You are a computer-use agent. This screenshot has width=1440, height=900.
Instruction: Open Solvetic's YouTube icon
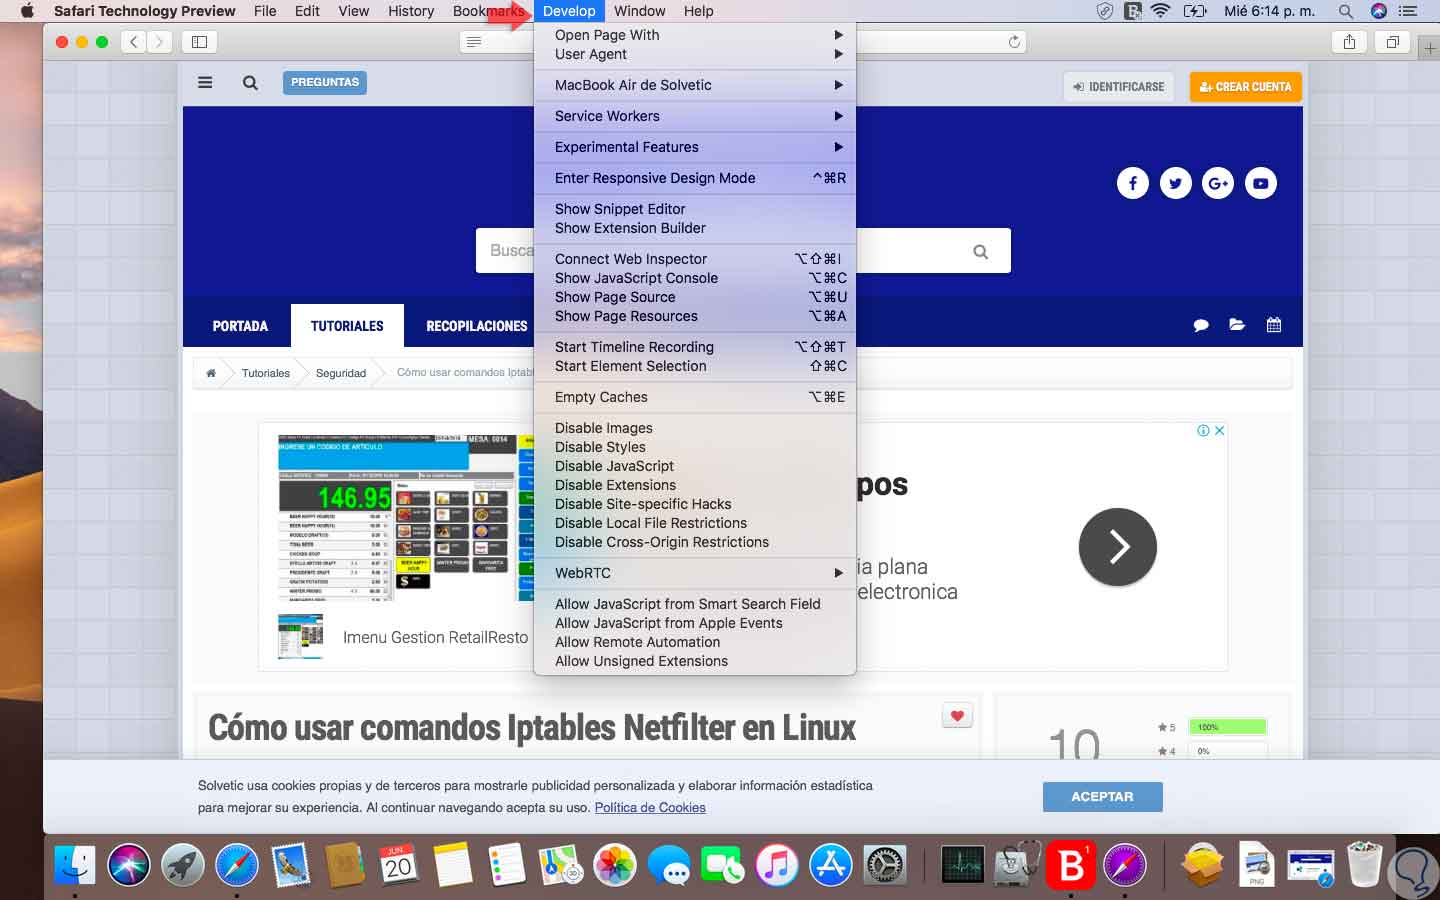(1261, 183)
